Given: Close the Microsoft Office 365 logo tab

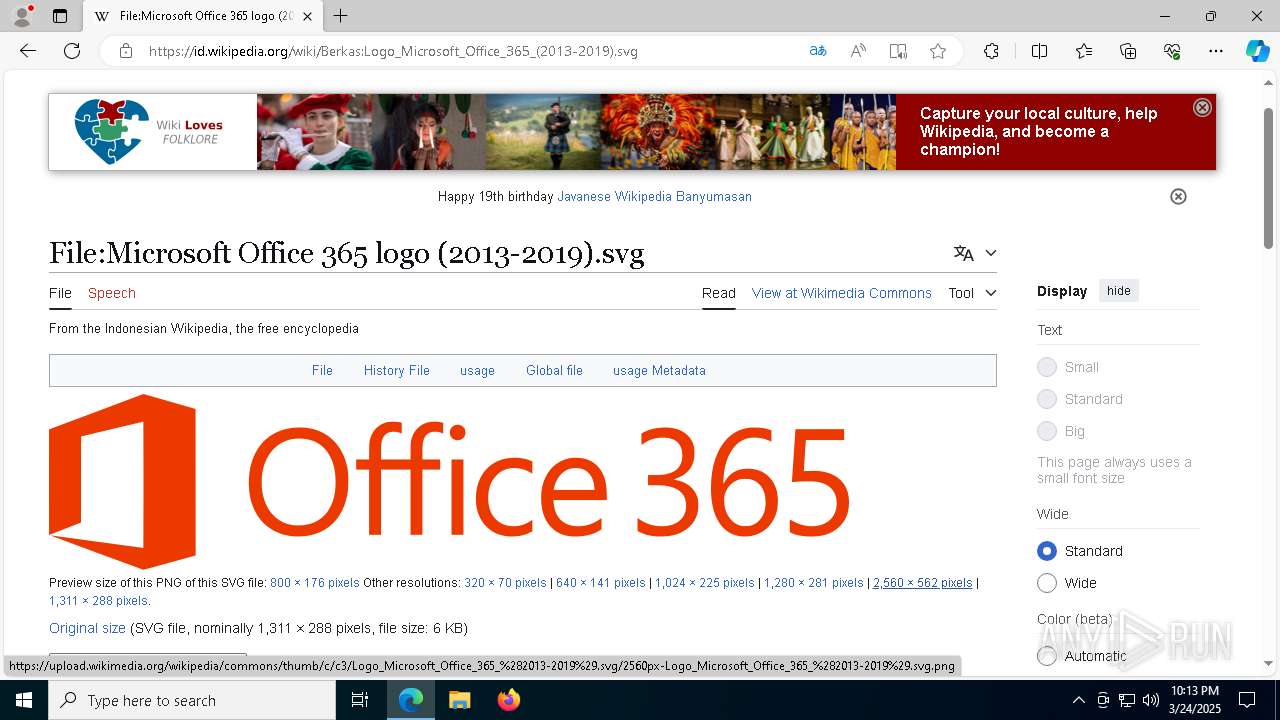Looking at the screenshot, I should 307,16.
